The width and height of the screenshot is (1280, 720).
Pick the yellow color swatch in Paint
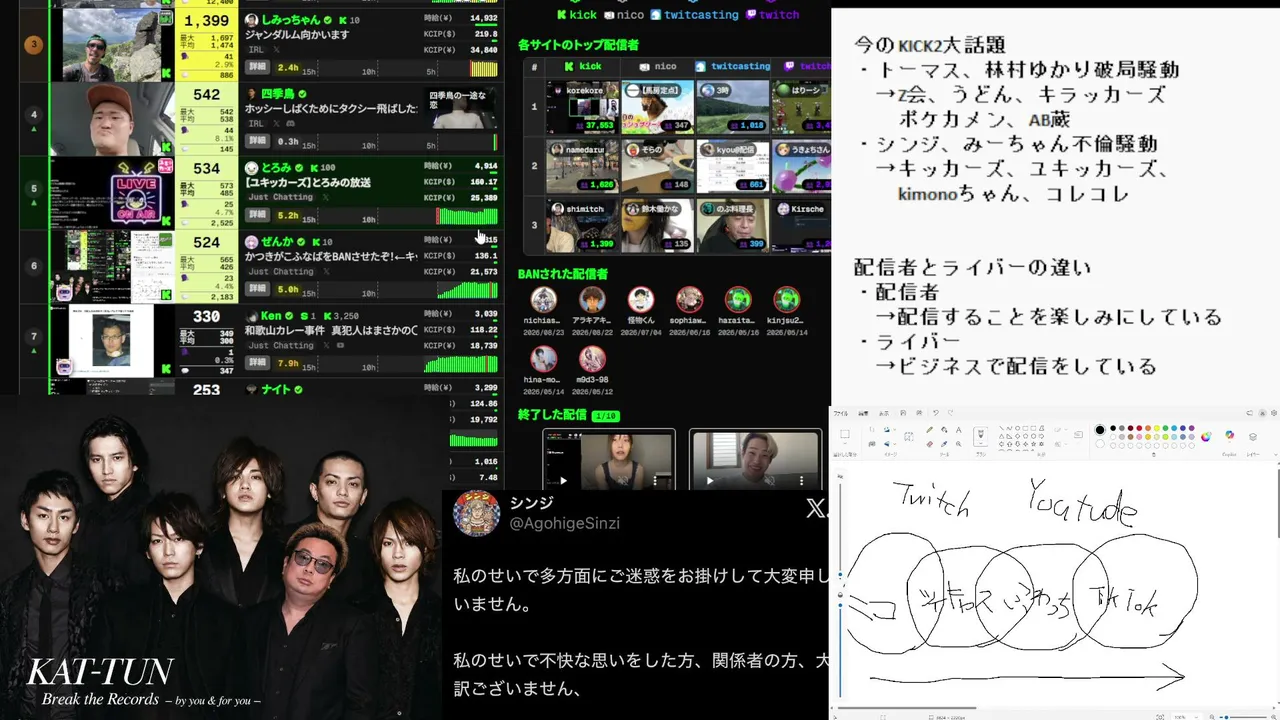pyautogui.click(x=1158, y=429)
